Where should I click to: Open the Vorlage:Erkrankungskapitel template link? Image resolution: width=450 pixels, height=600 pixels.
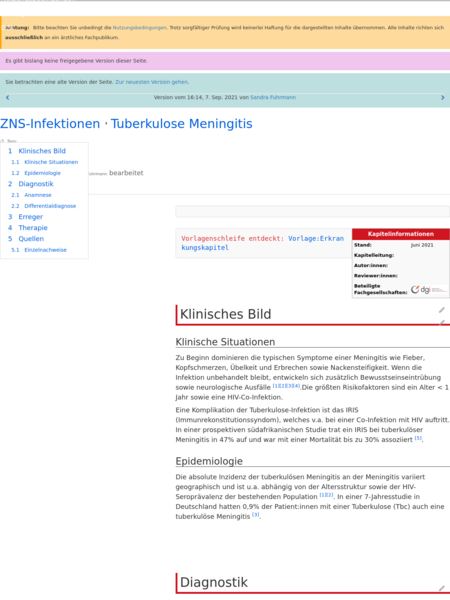coord(262,243)
